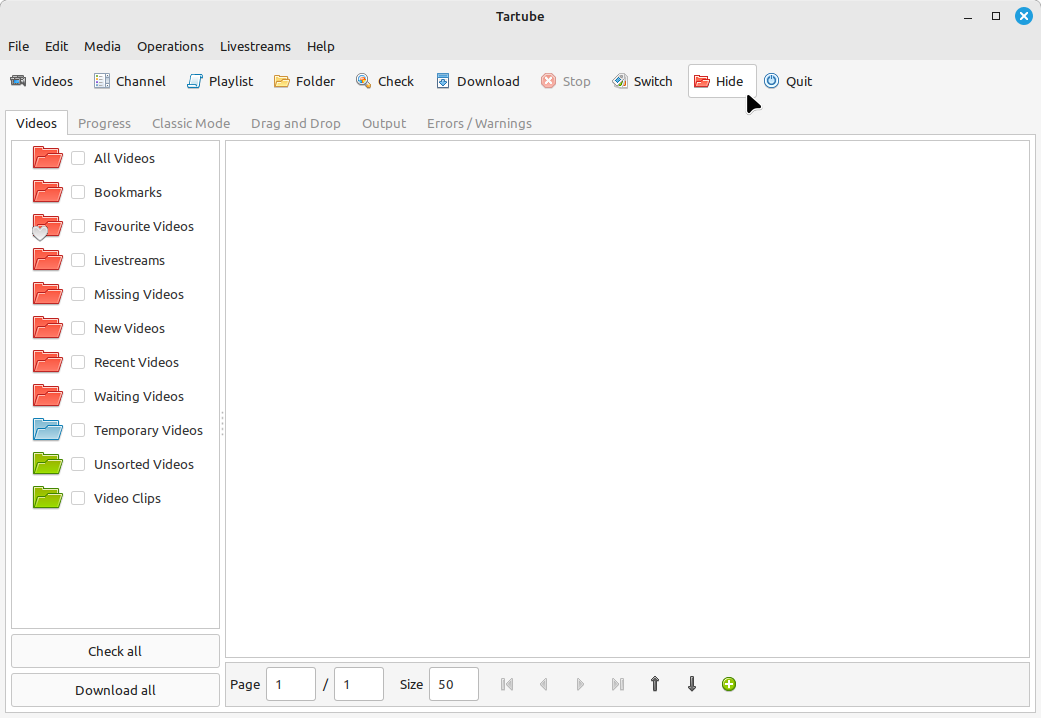The image size is (1041, 718).
Task: Tick the All Videos checkbox
Action: (78, 158)
